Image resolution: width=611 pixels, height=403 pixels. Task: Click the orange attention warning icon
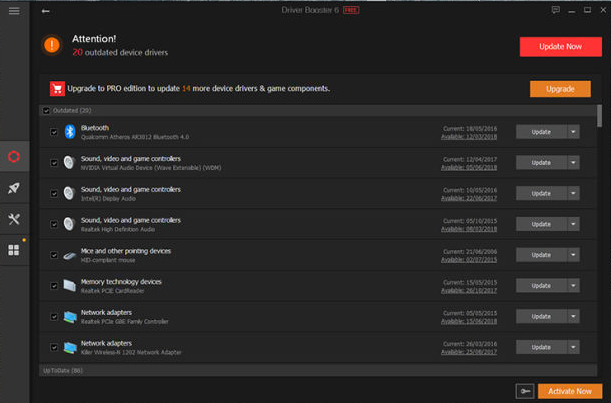(51, 45)
